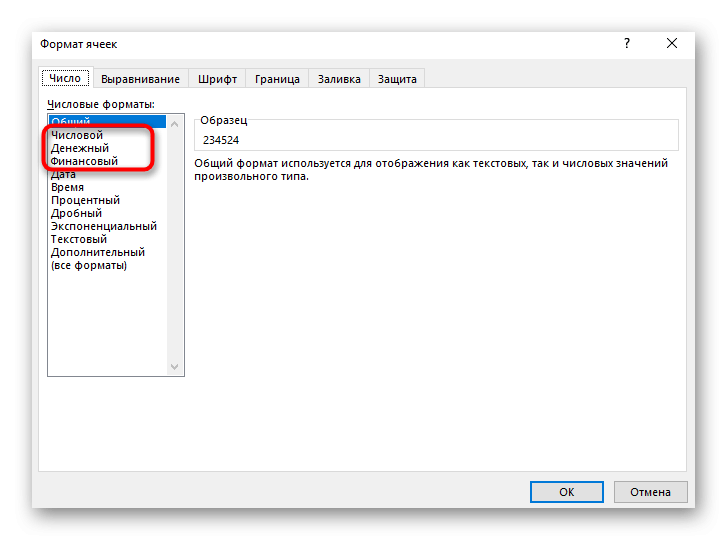Open the Шрифт tab

pyautogui.click(x=217, y=79)
